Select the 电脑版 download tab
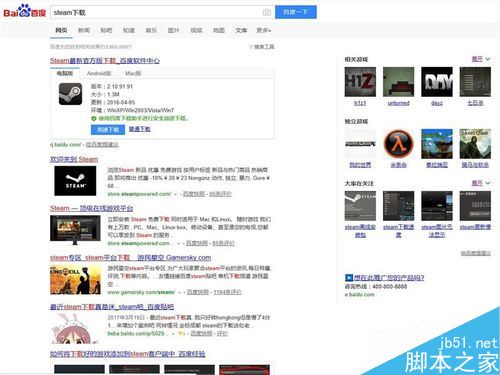Screen dimensions: 500x375 (65, 73)
